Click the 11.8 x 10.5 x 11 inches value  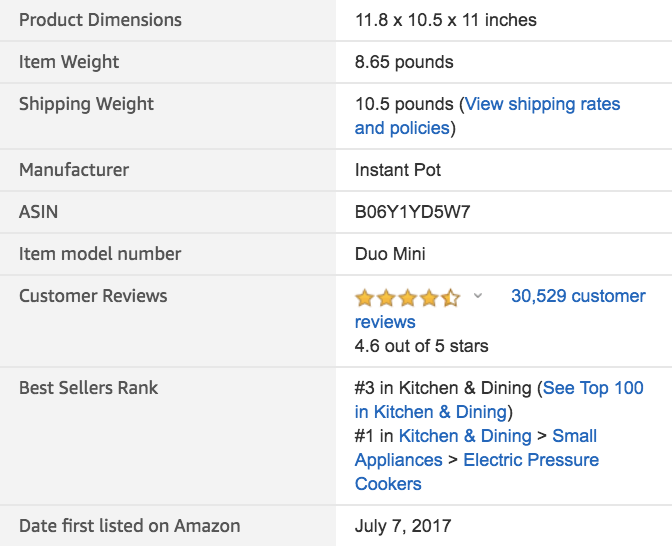pos(446,20)
